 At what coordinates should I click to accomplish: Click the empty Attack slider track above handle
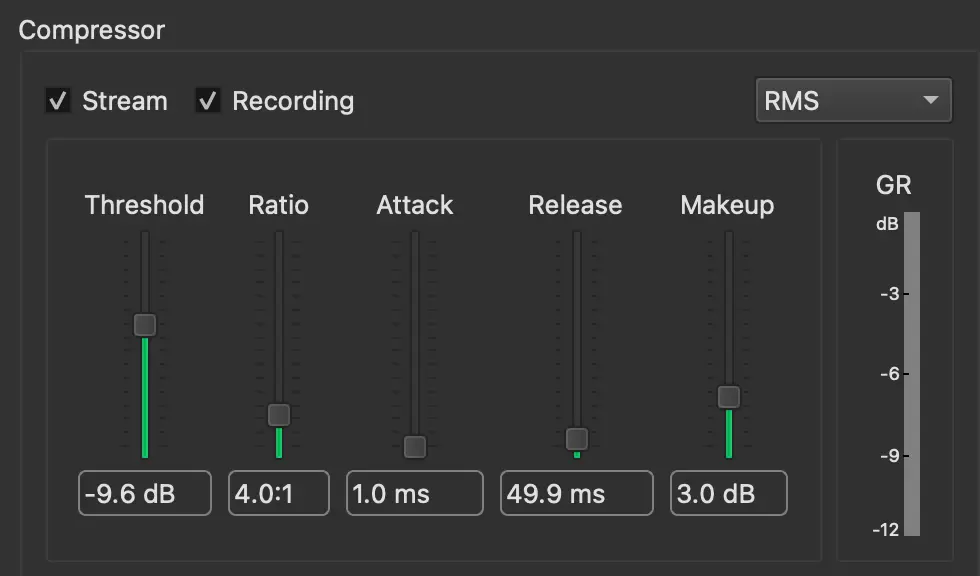(x=415, y=330)
